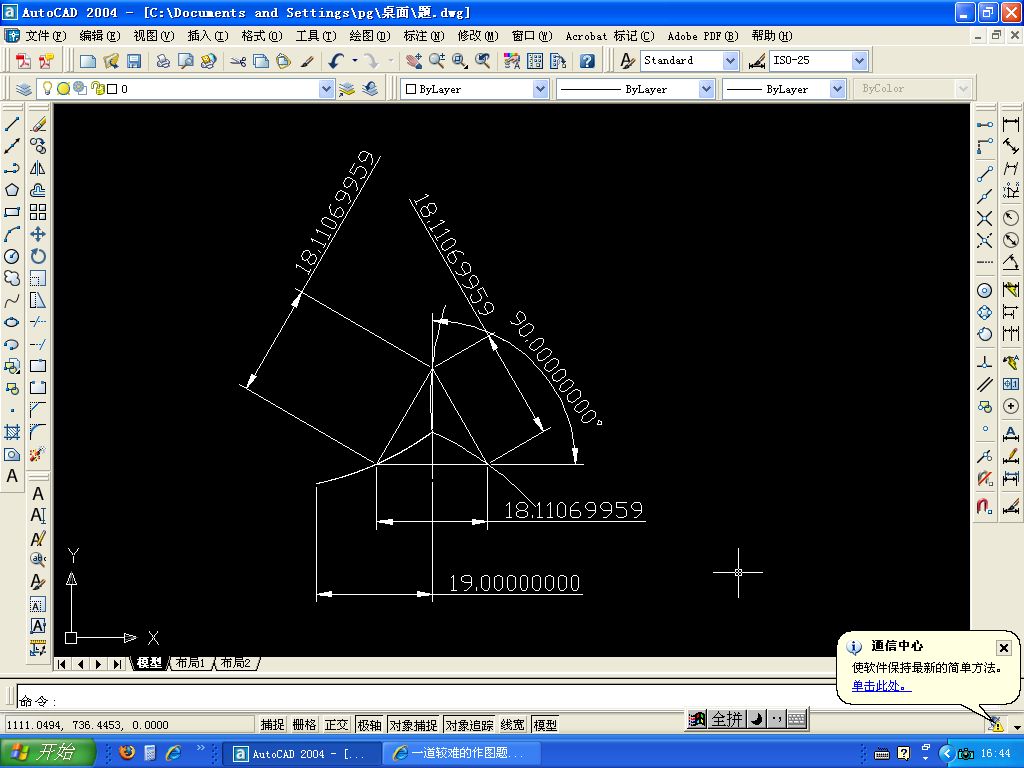
Task: Select the Erase modify tool
Action: 38,124
